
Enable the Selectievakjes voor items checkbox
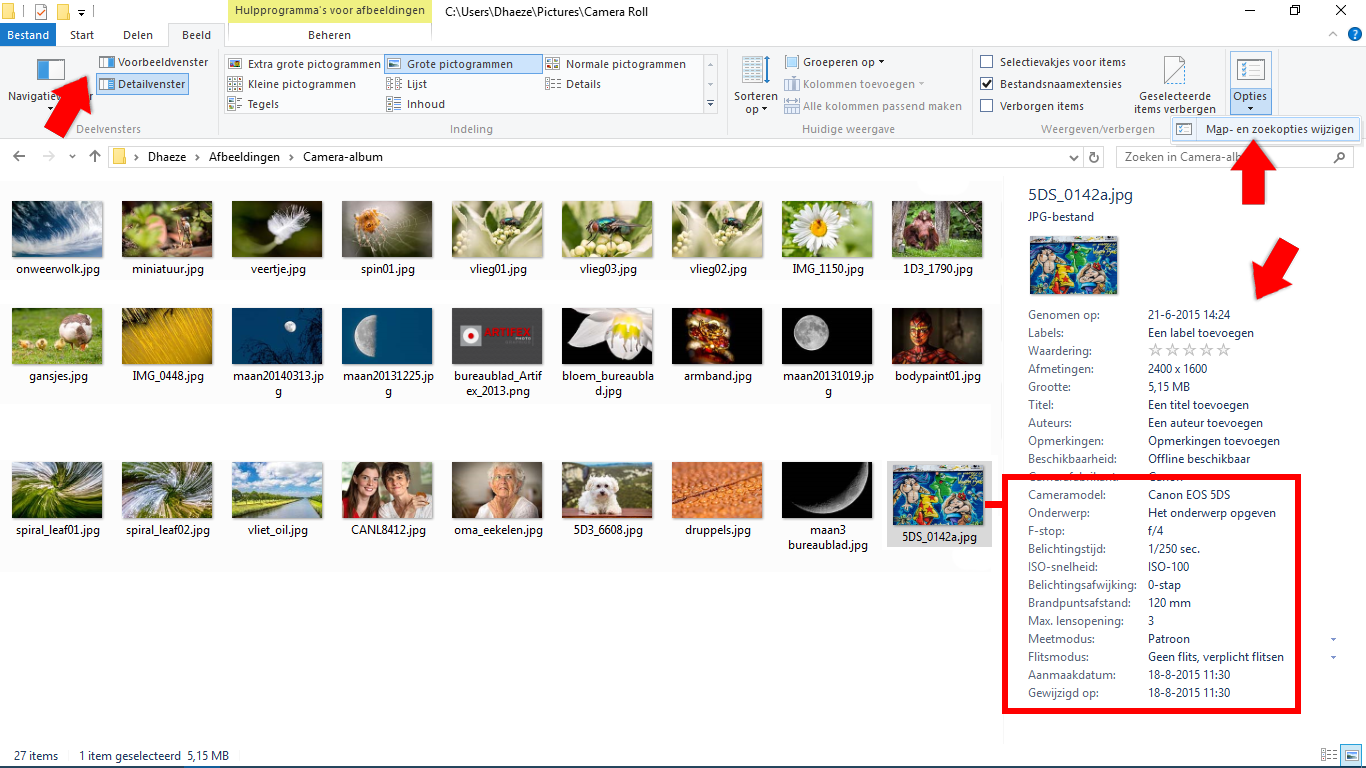point(987,62)
